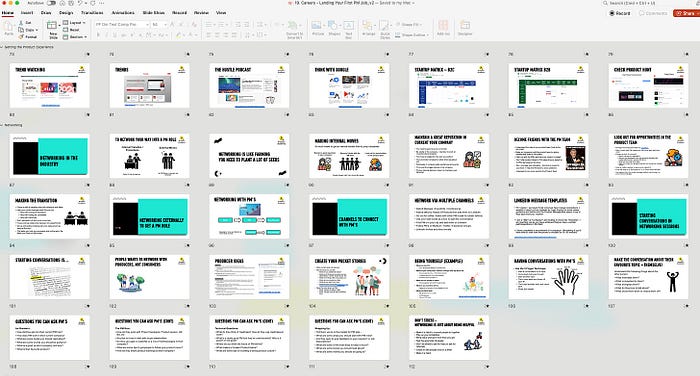The width and height of the screenshot is (700, 376).
Task: Click the bulleted list icon
Action: pos(208,25)
